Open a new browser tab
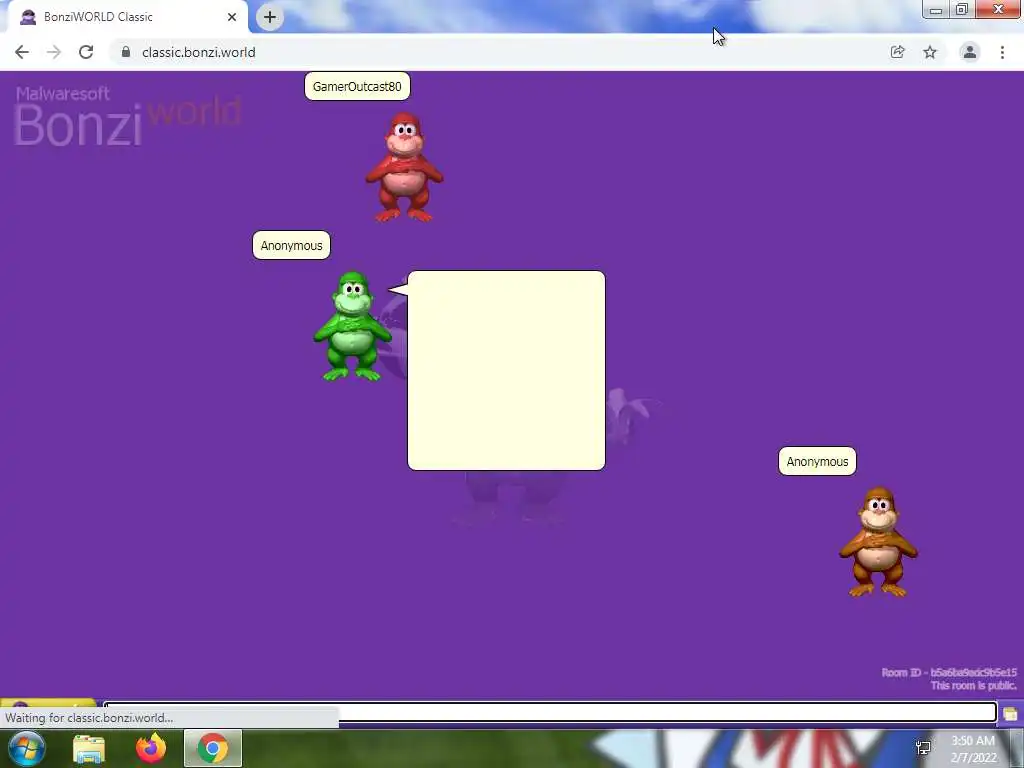 coord(270,17)
